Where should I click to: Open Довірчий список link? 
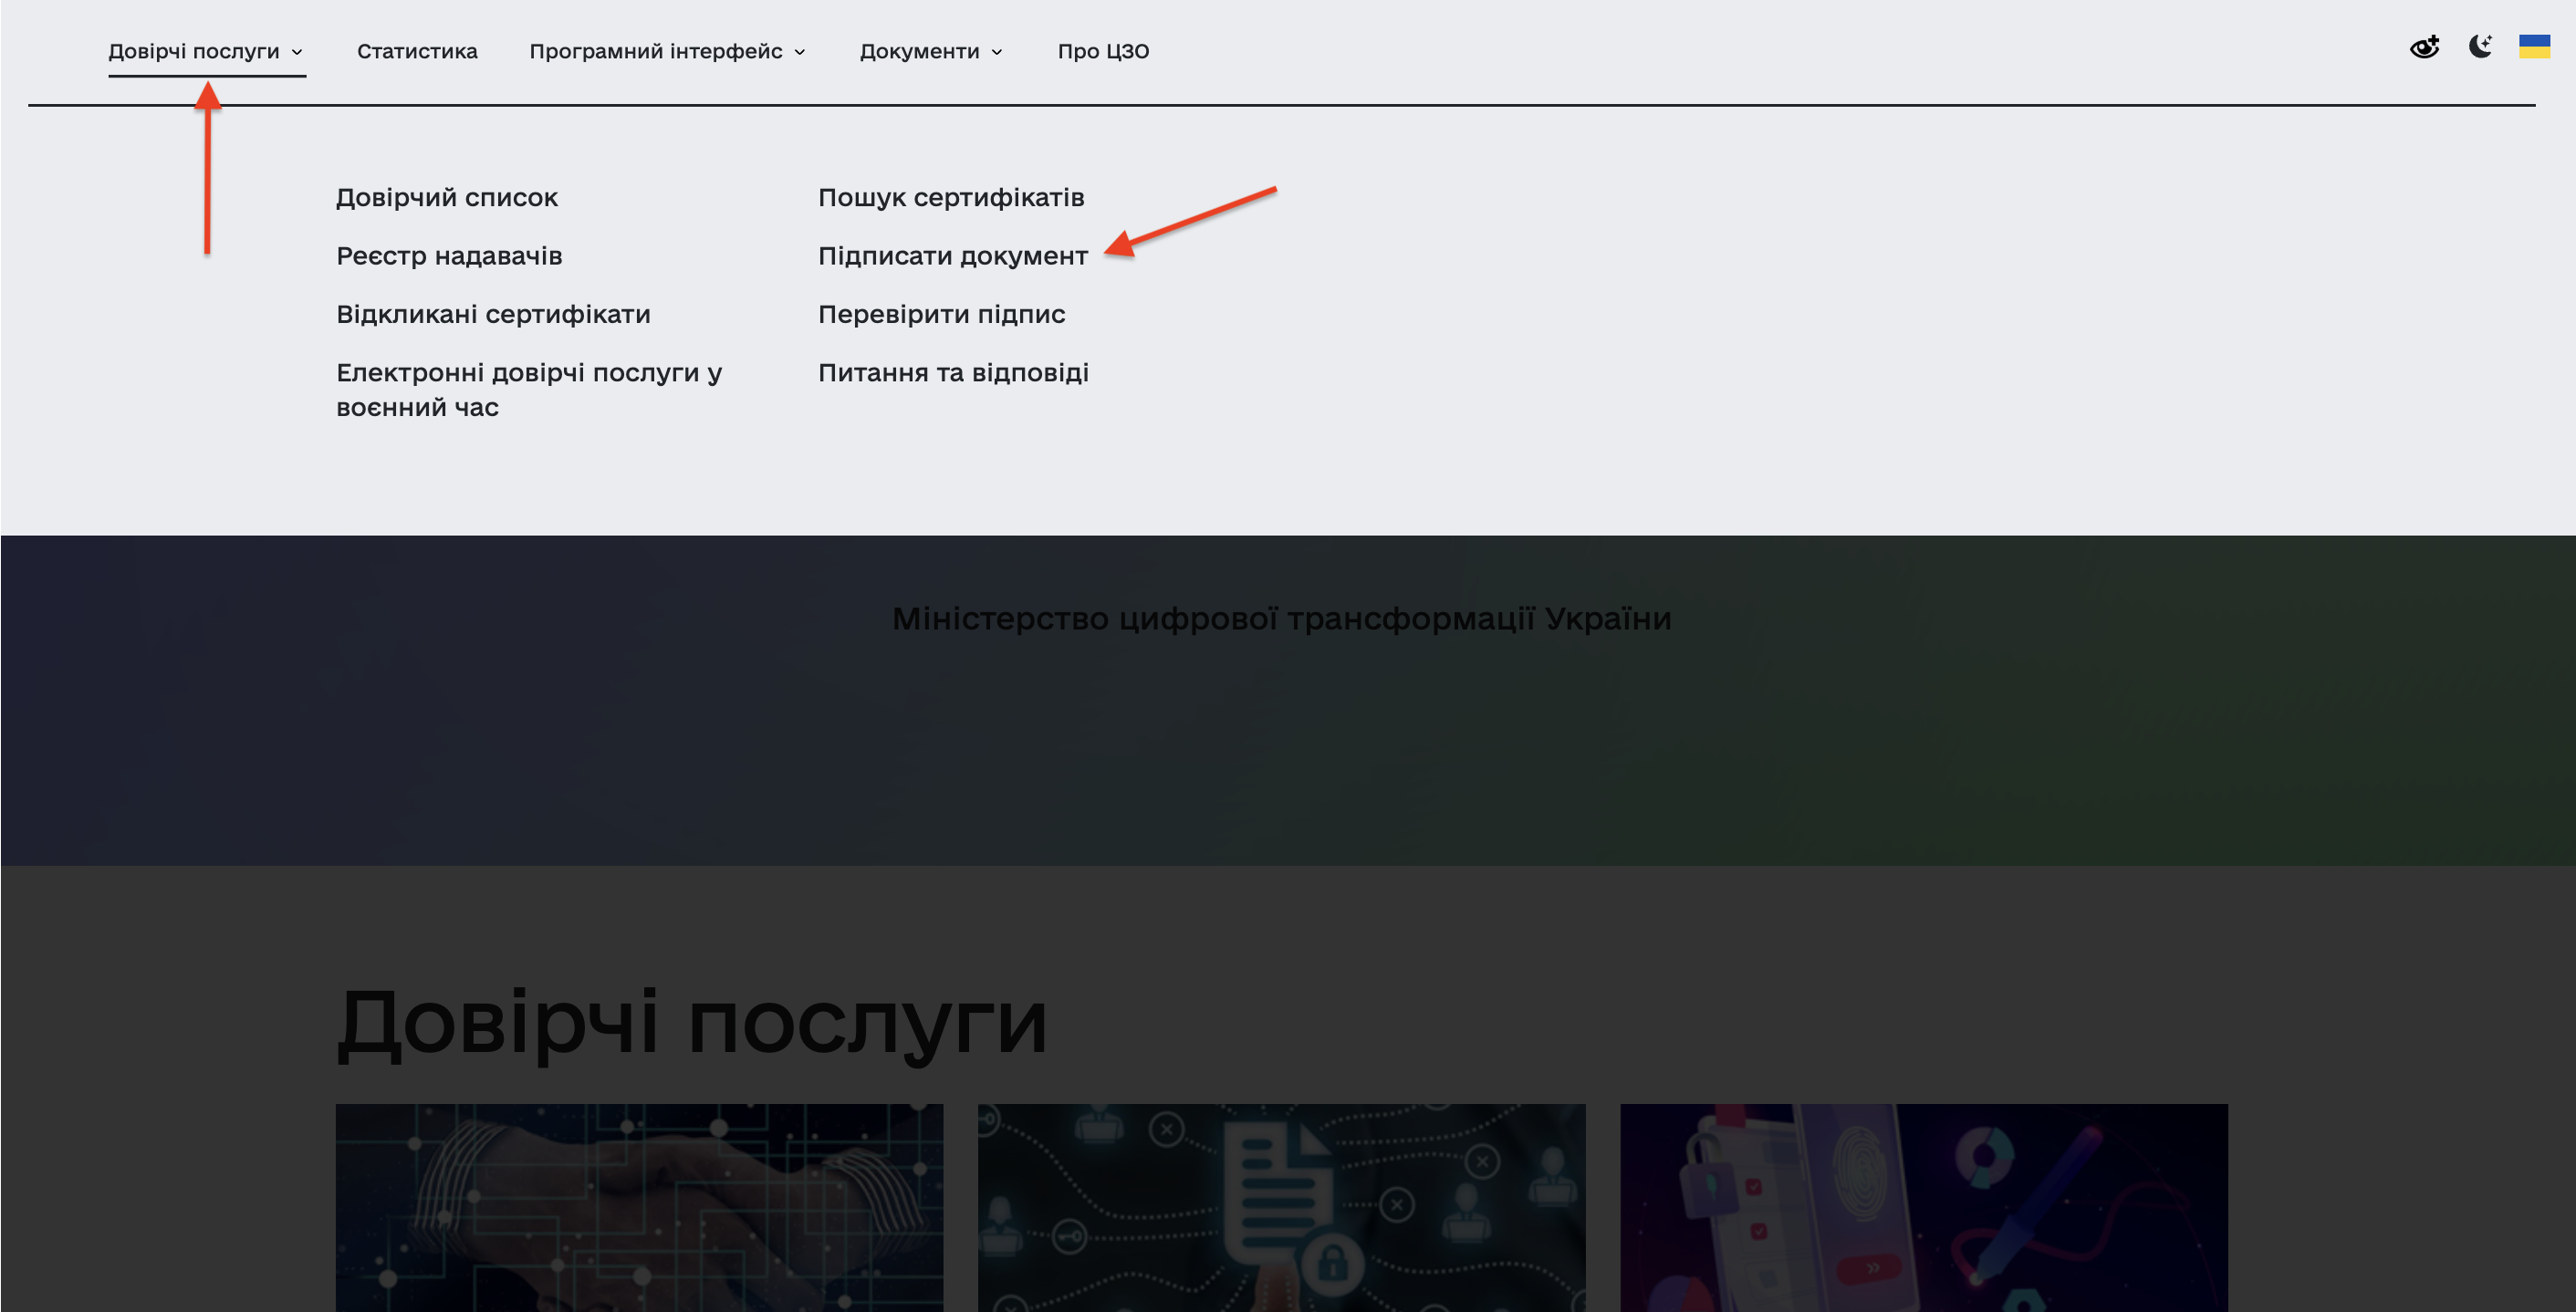(x=446, y=197)
